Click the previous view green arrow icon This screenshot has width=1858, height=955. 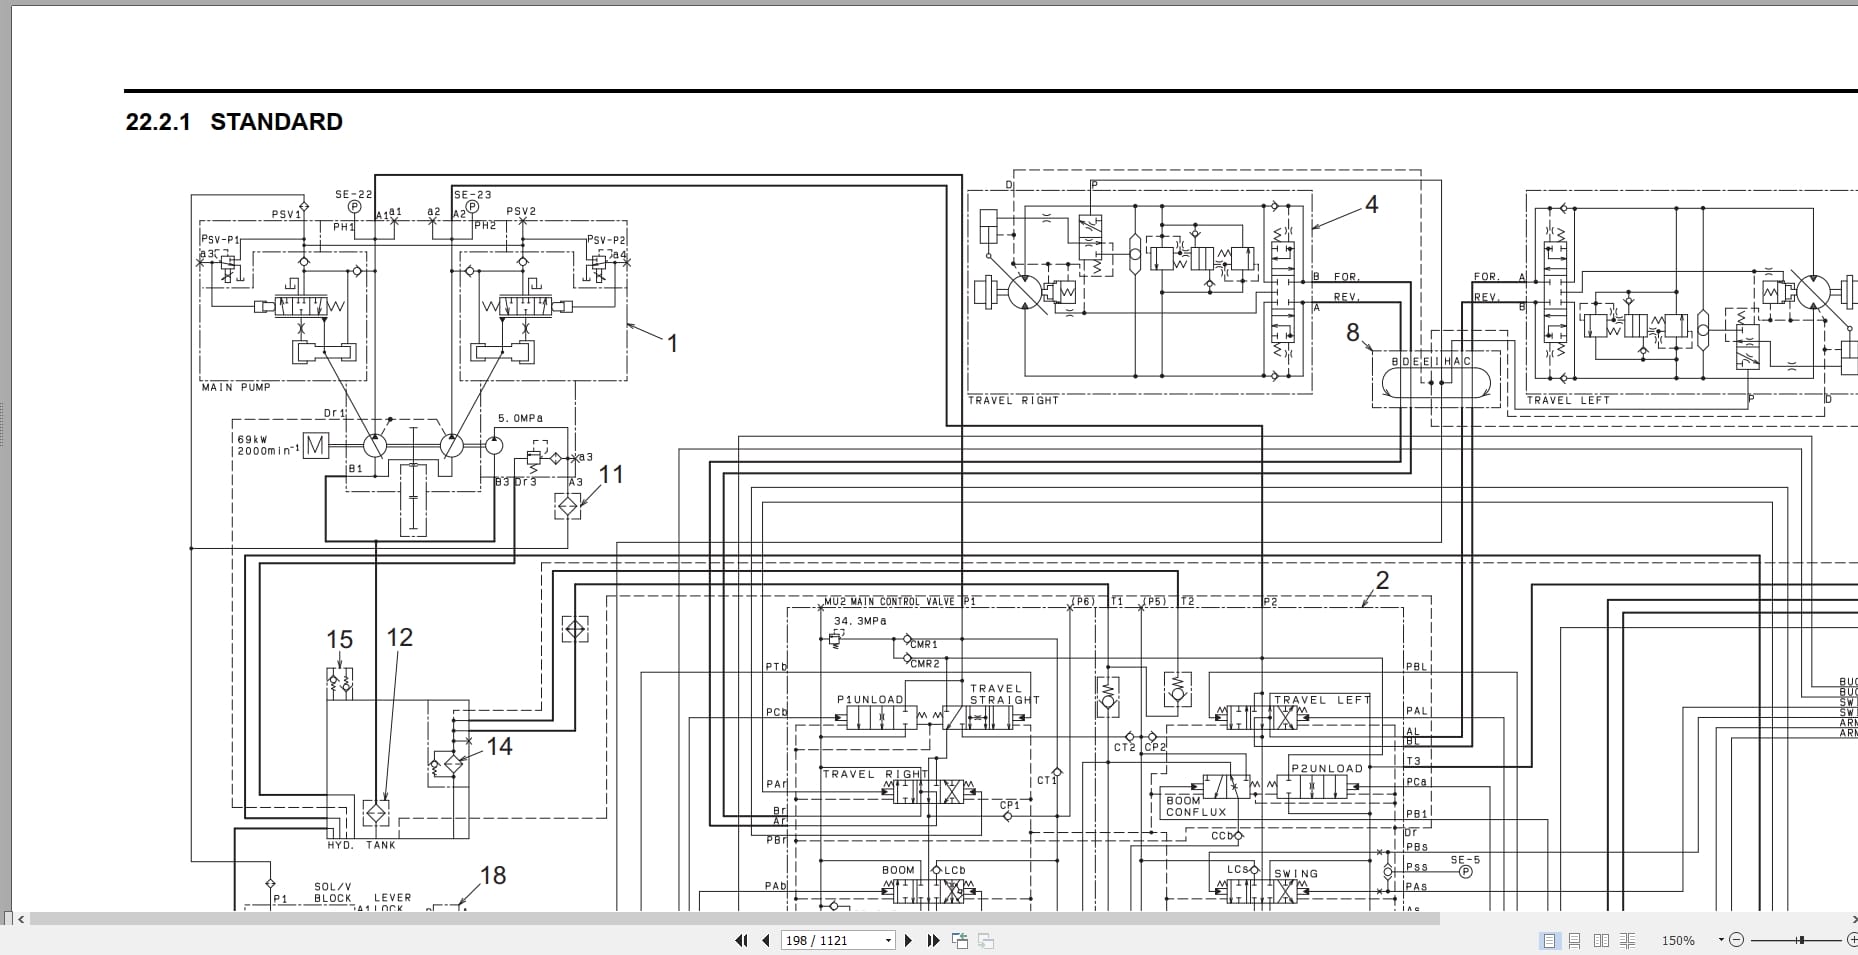coord(960,940)
